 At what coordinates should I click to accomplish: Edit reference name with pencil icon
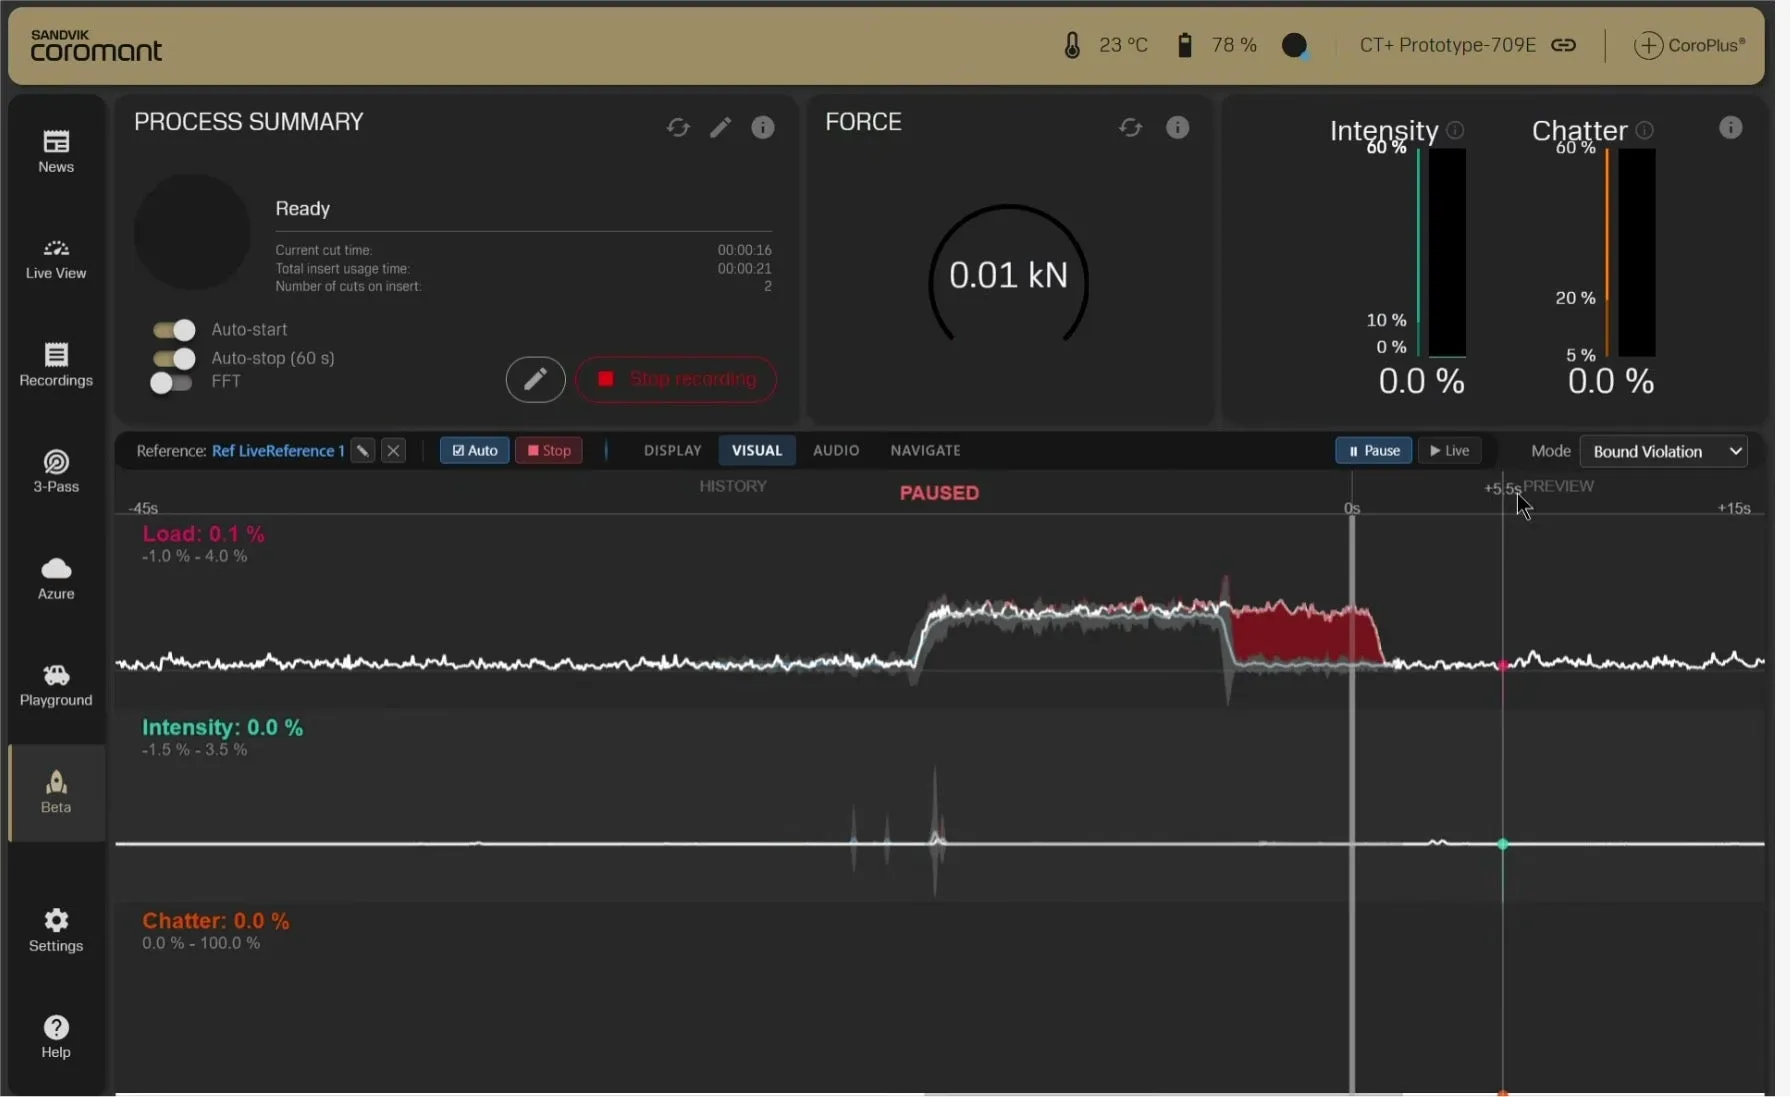363,451
